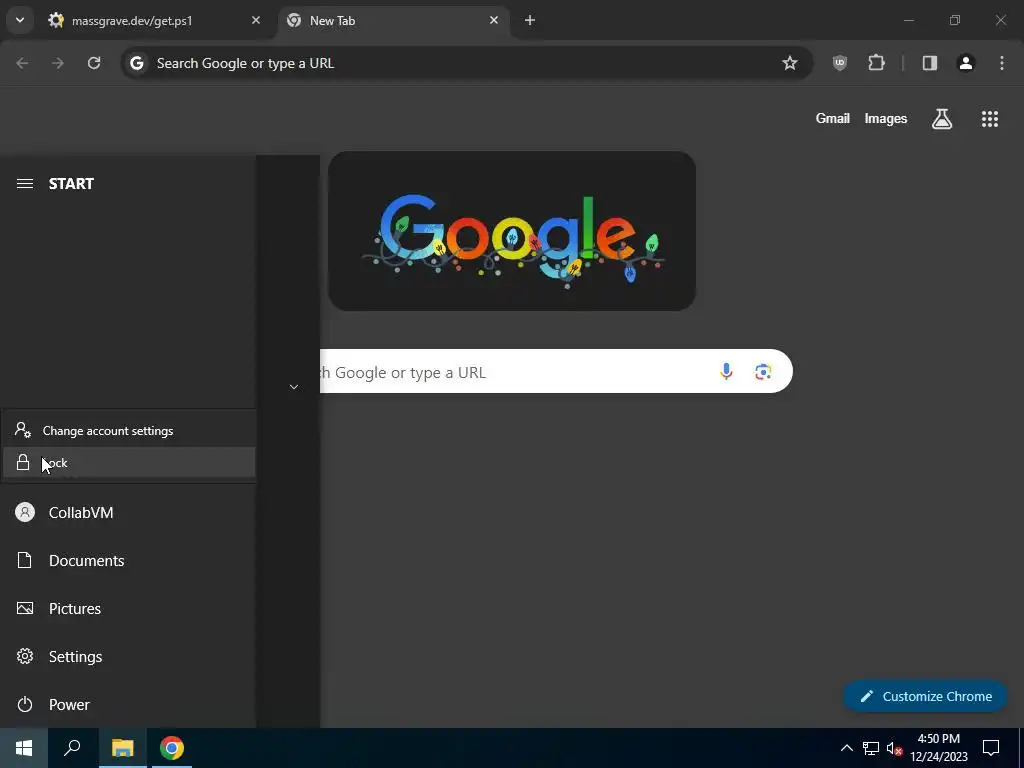Click the Windows Start button
1024x768 pixels.
click(x=24, y=748)
